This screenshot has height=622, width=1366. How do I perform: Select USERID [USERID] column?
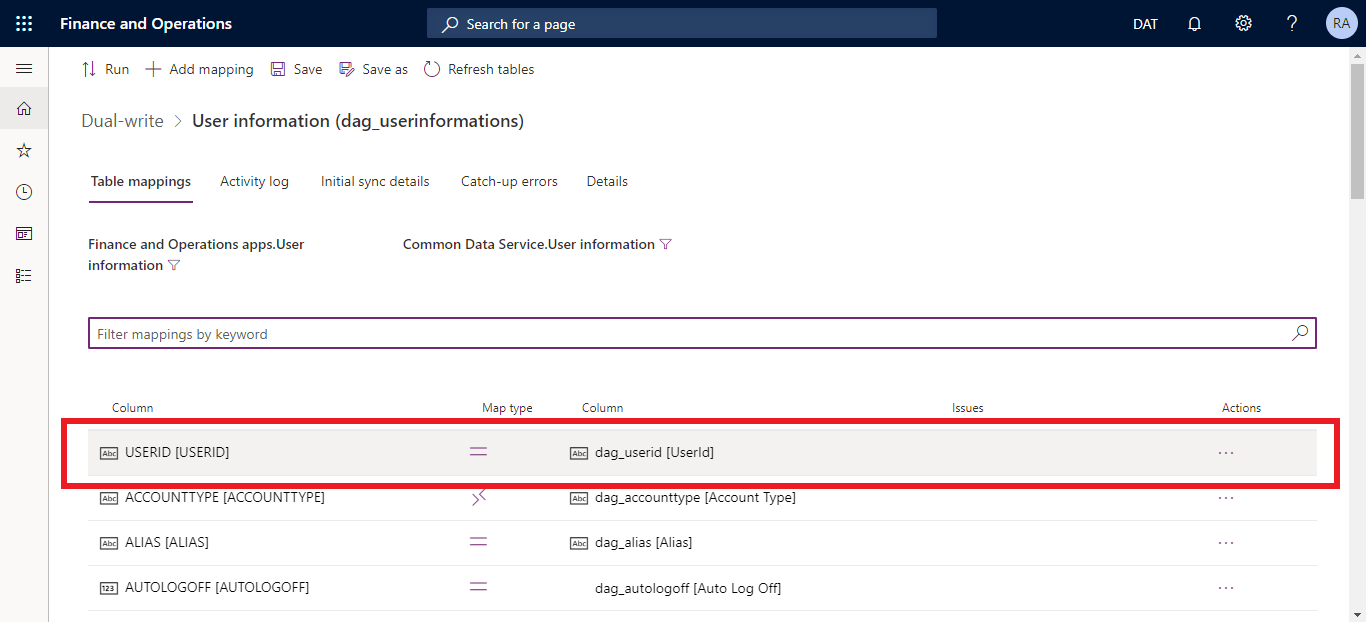coord(177,452)
